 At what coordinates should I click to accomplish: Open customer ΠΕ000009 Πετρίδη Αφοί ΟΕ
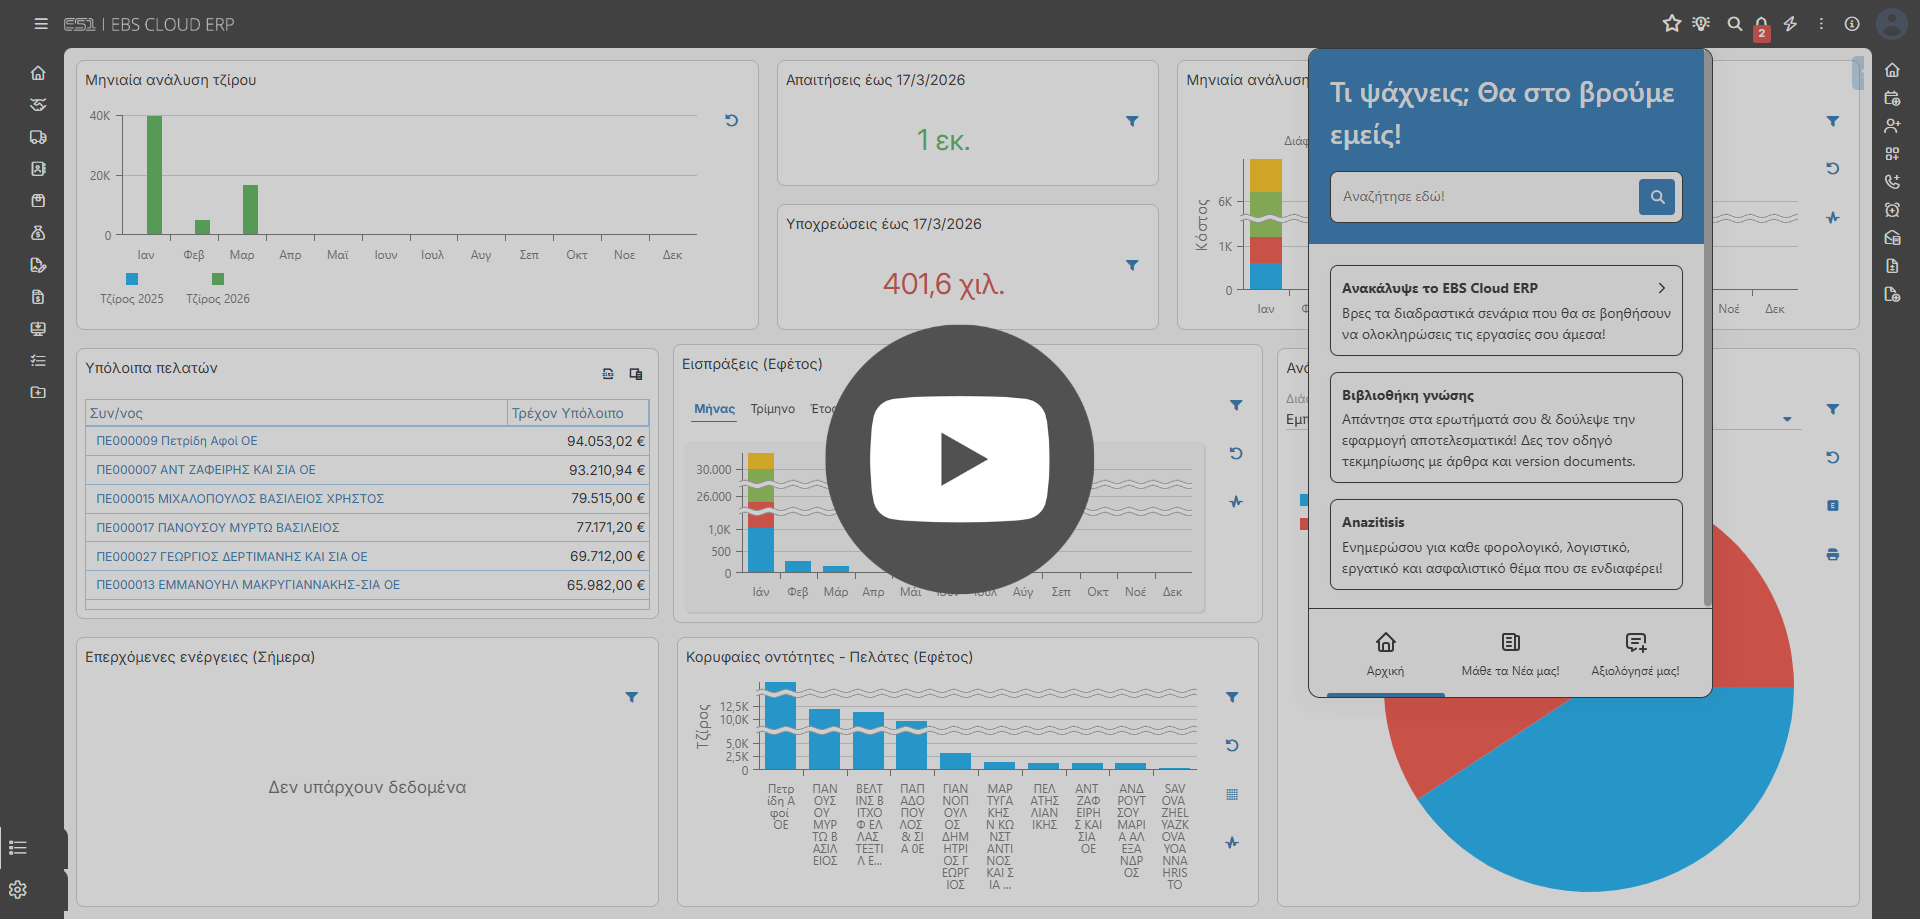pyautogui.click(x=177, y=441)
